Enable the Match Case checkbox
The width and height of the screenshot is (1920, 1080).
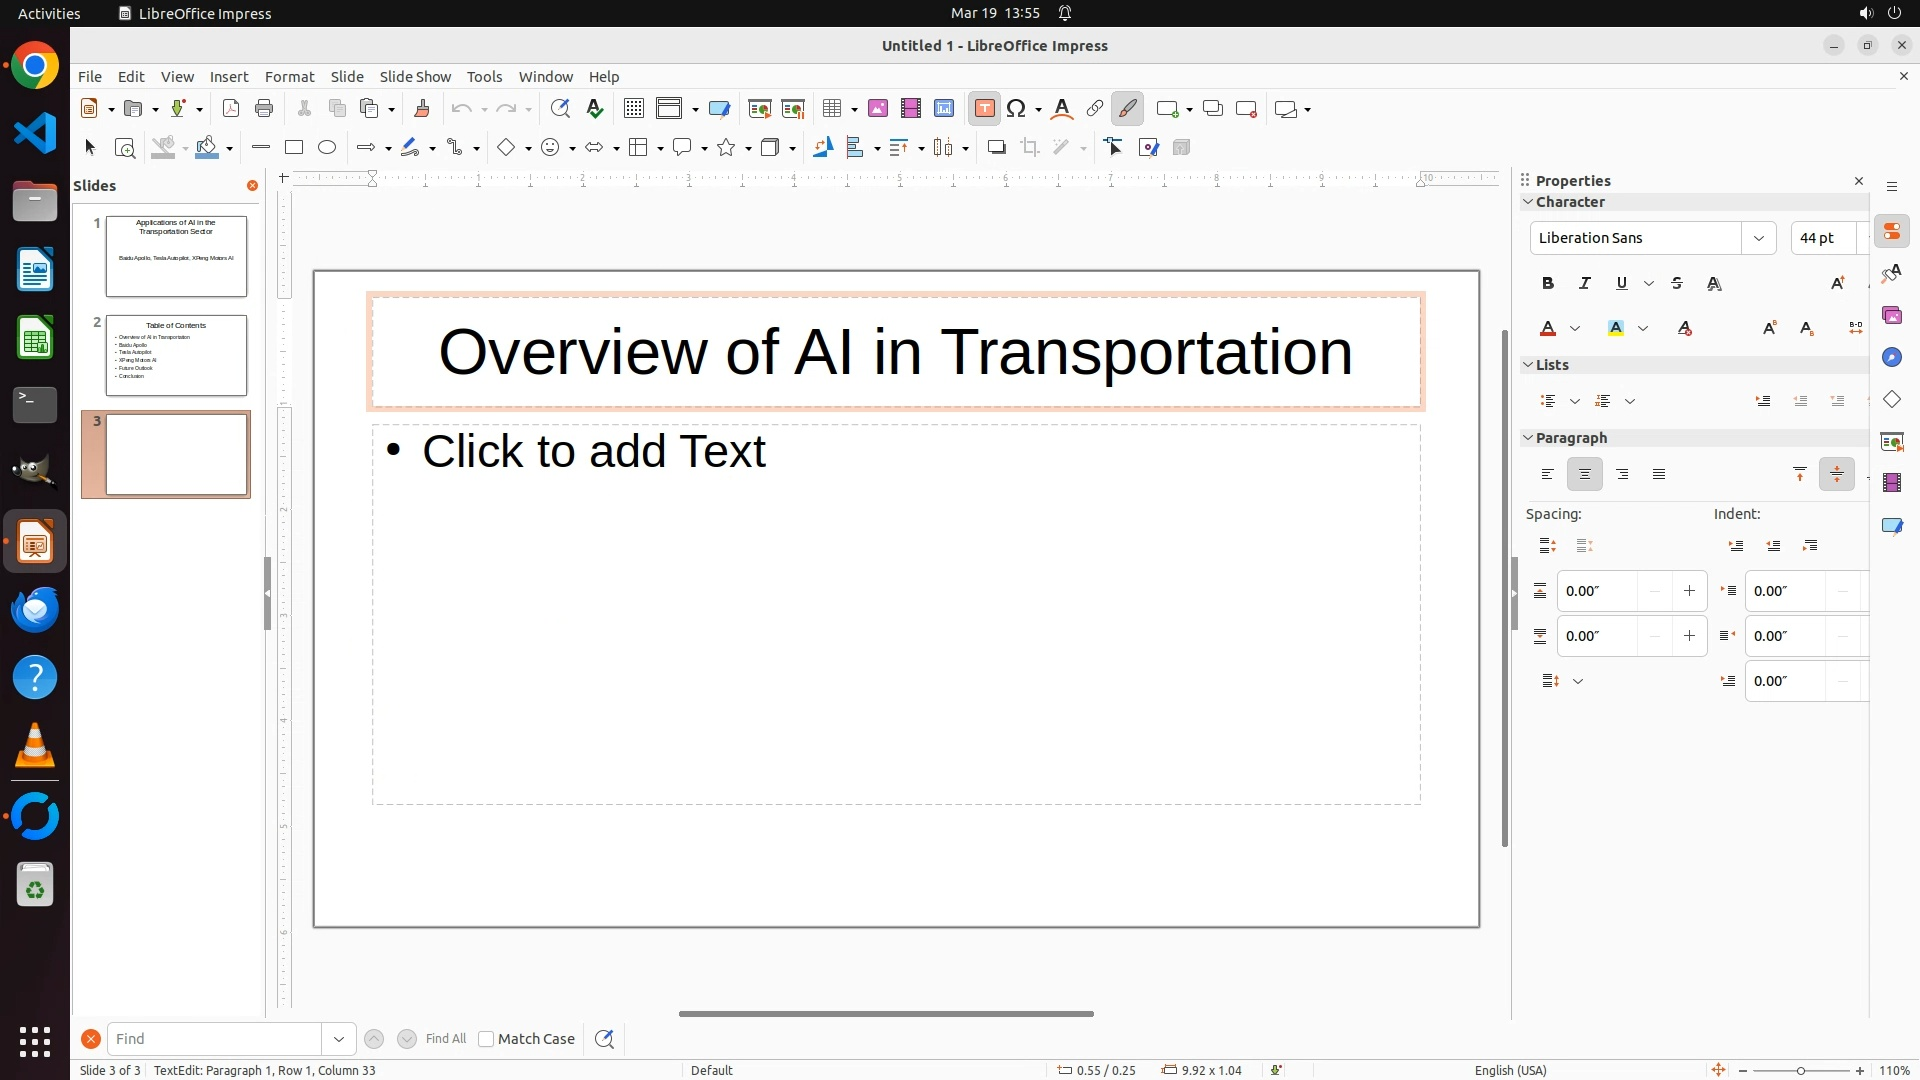pyautogui.click(x=486, y=1039)
